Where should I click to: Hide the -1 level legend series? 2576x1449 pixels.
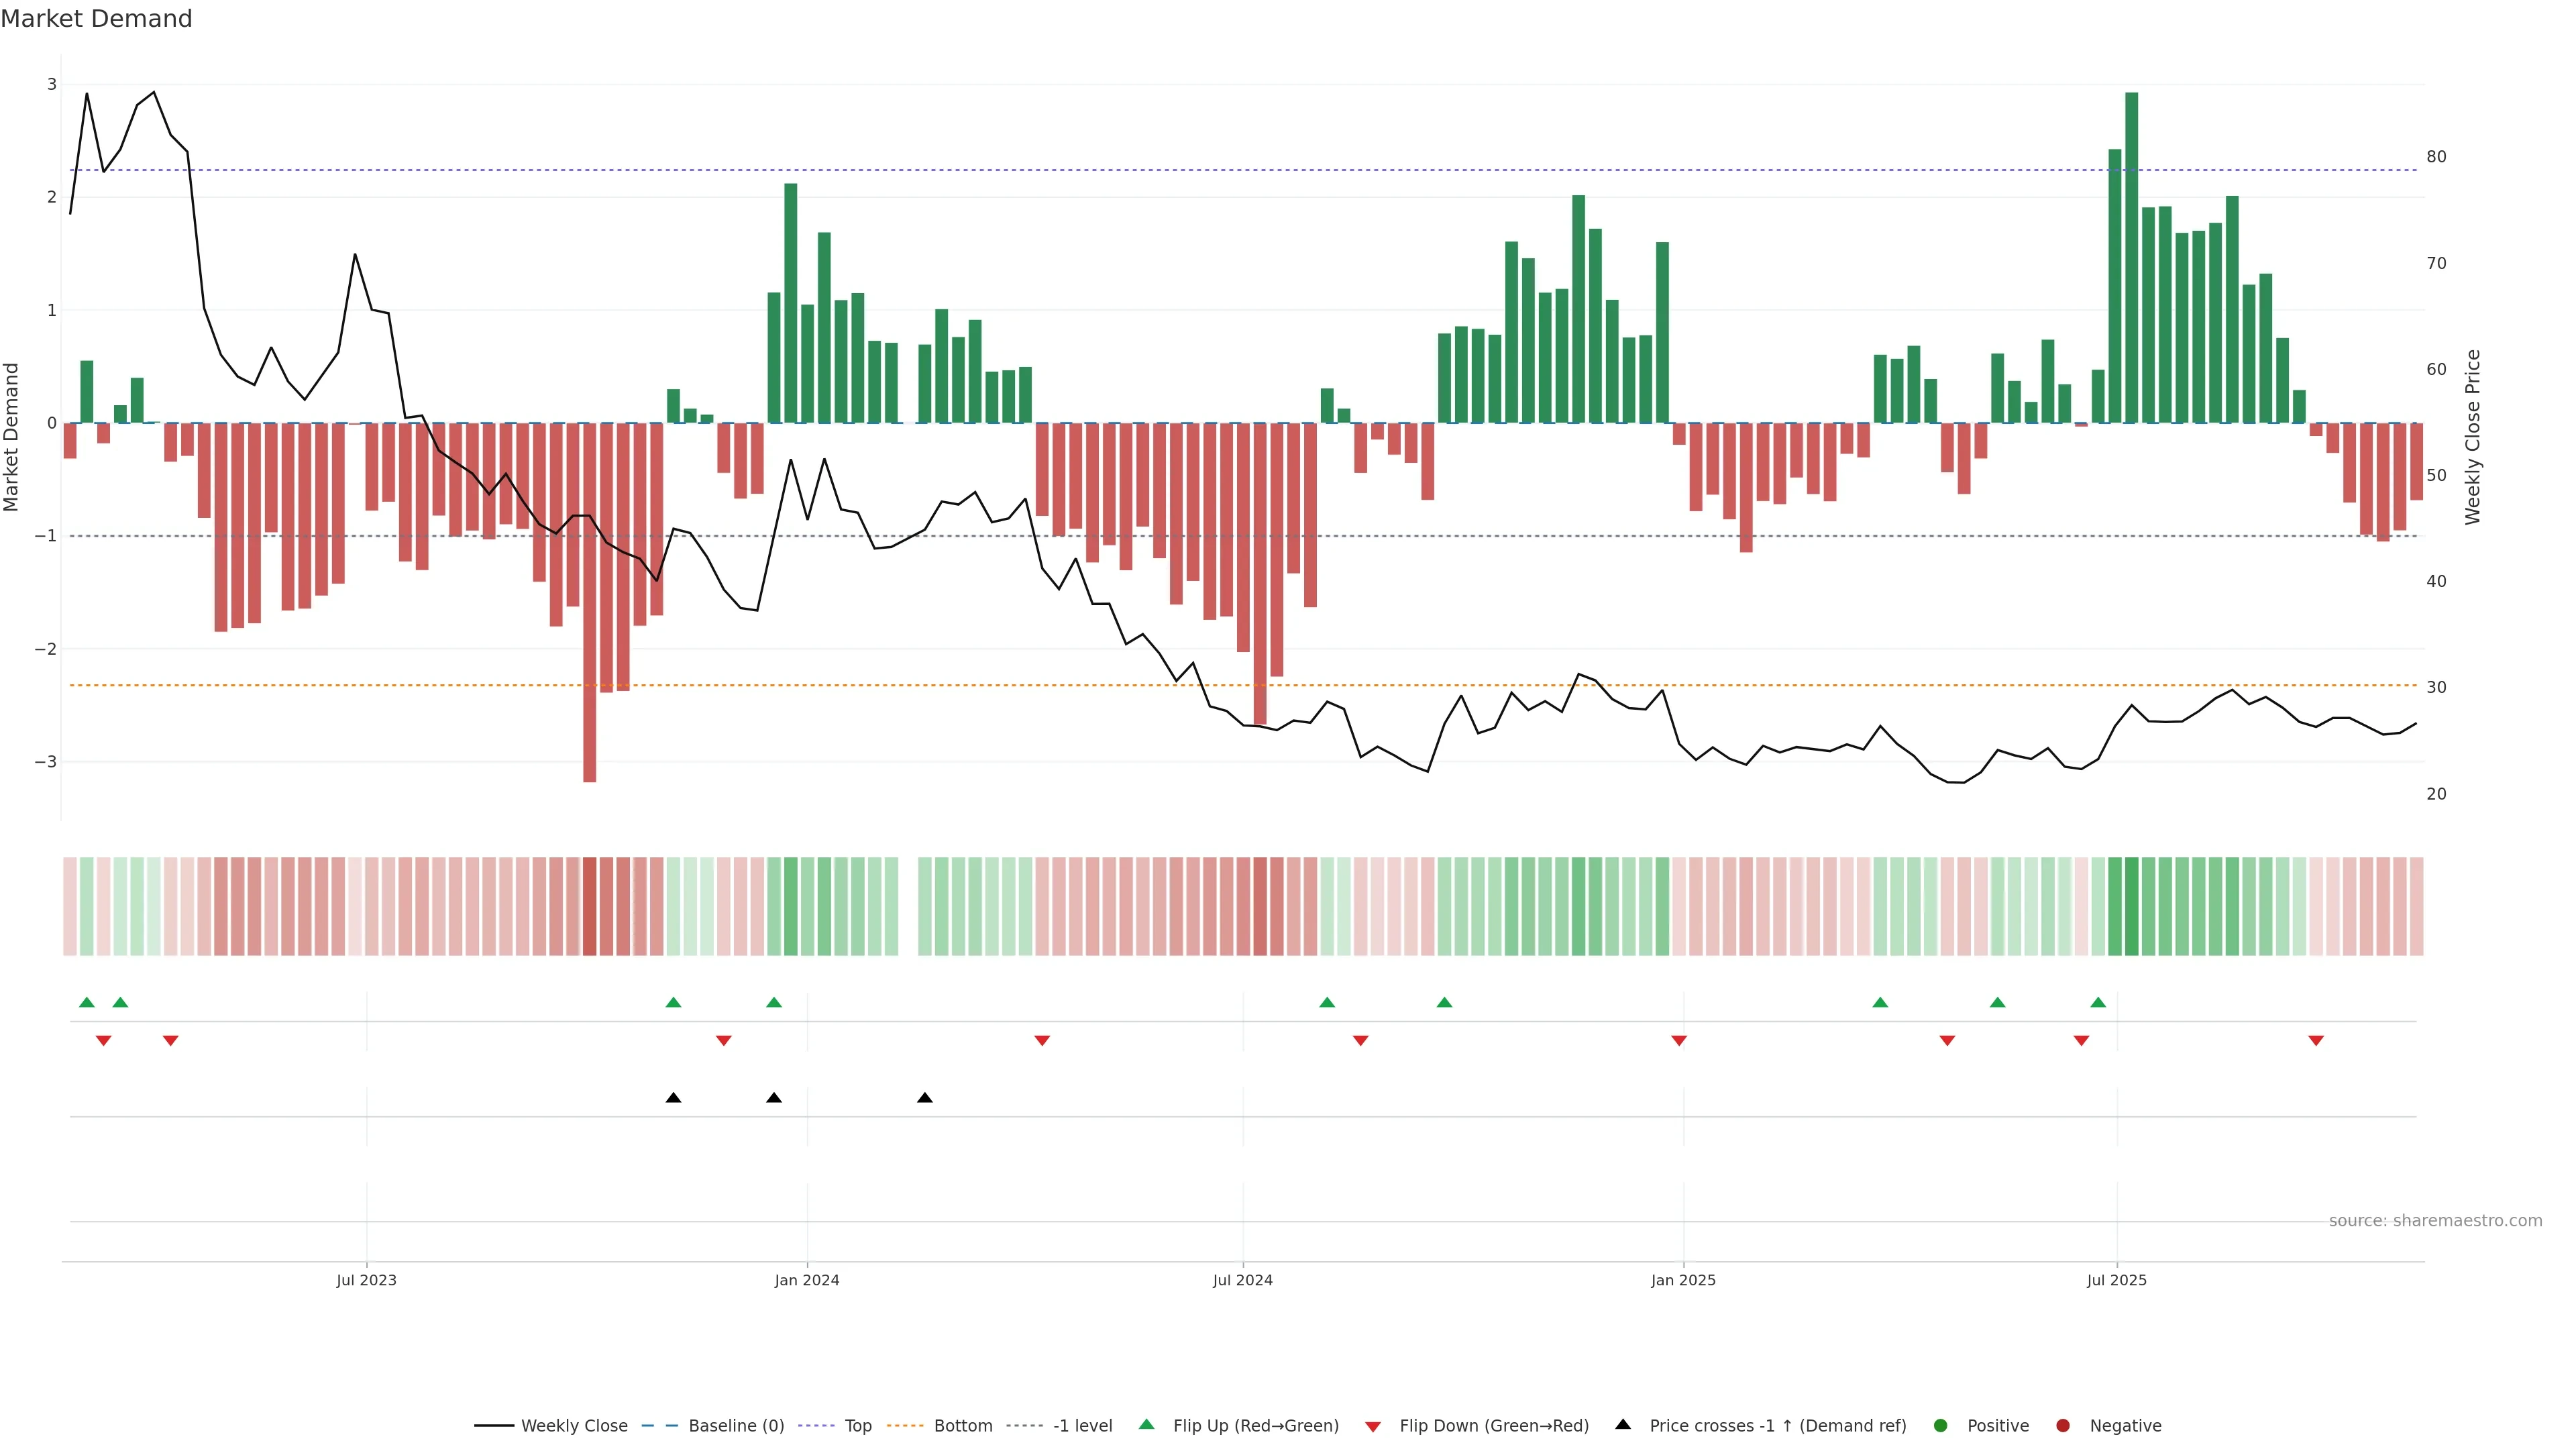(x=1082, y=1425)
